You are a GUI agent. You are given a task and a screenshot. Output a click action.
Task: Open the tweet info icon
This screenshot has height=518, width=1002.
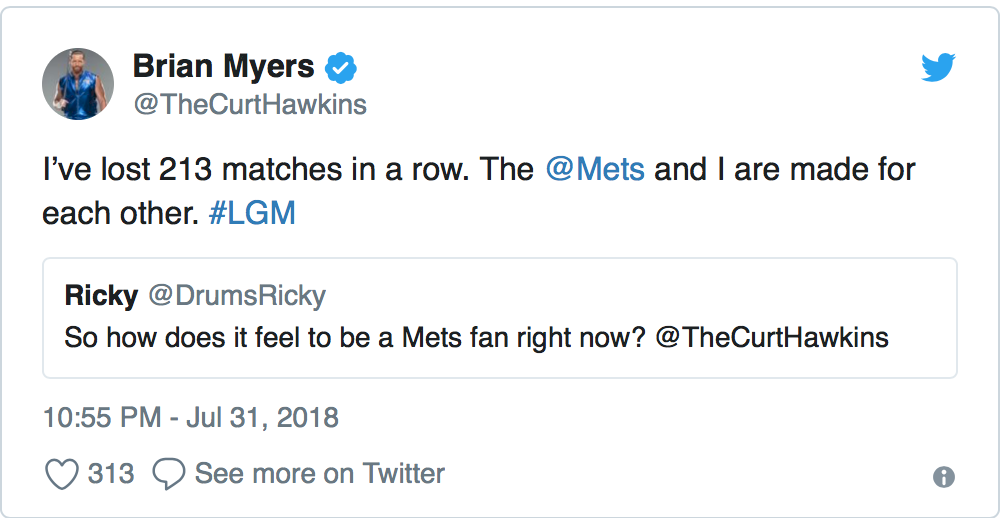point(943,477)
